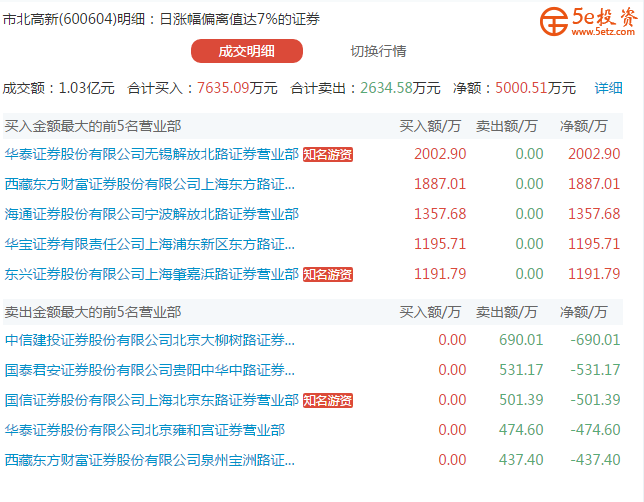
Task: Click 知名游资 badge beside 华泰证券无锡解放北路
Action: pyautogui.click(x=328, y=154)
